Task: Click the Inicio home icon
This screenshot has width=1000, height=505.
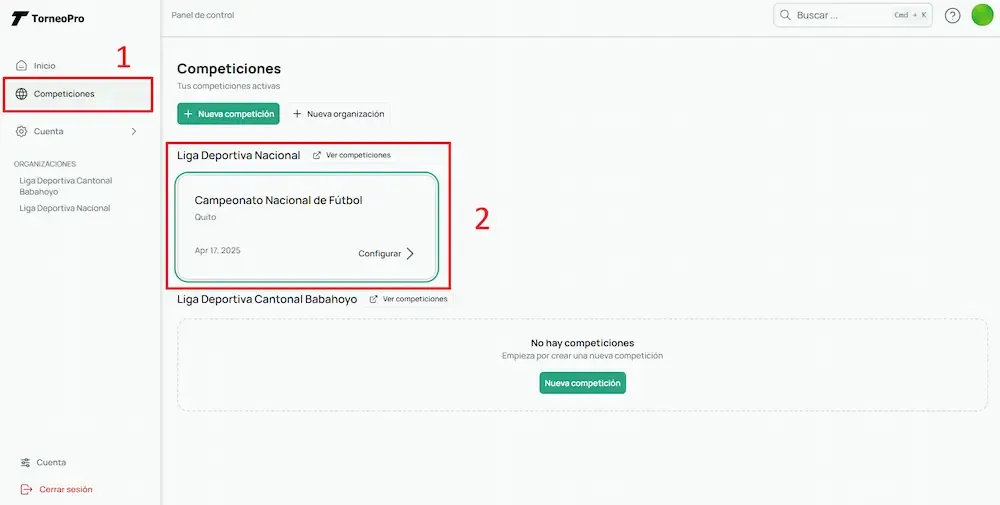Action: click(22, 66)
